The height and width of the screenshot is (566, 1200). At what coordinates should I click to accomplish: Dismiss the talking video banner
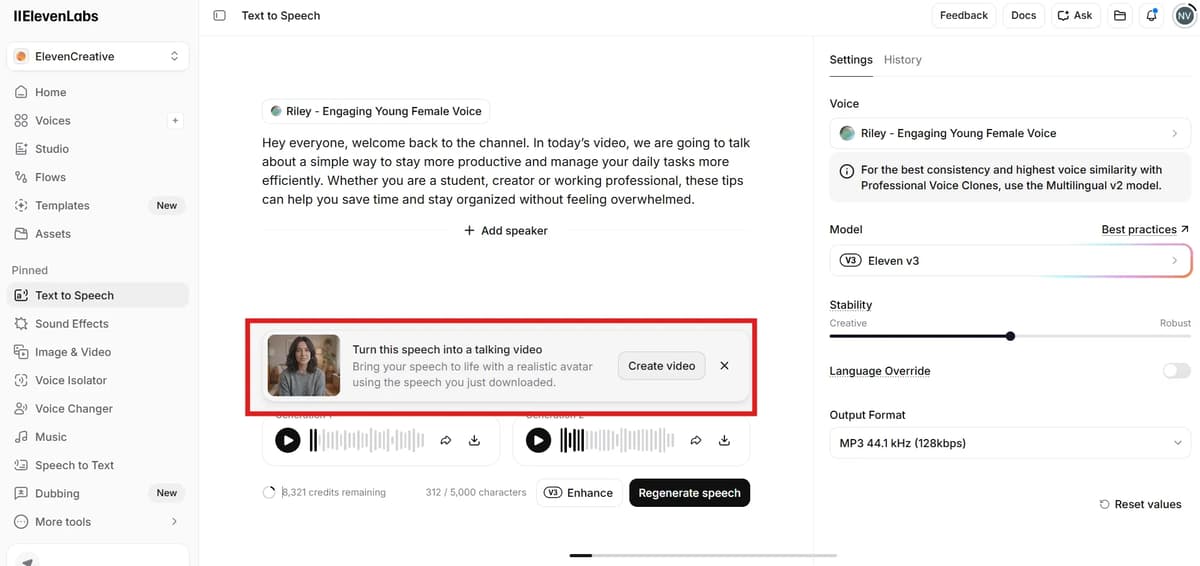coord(725,366)
